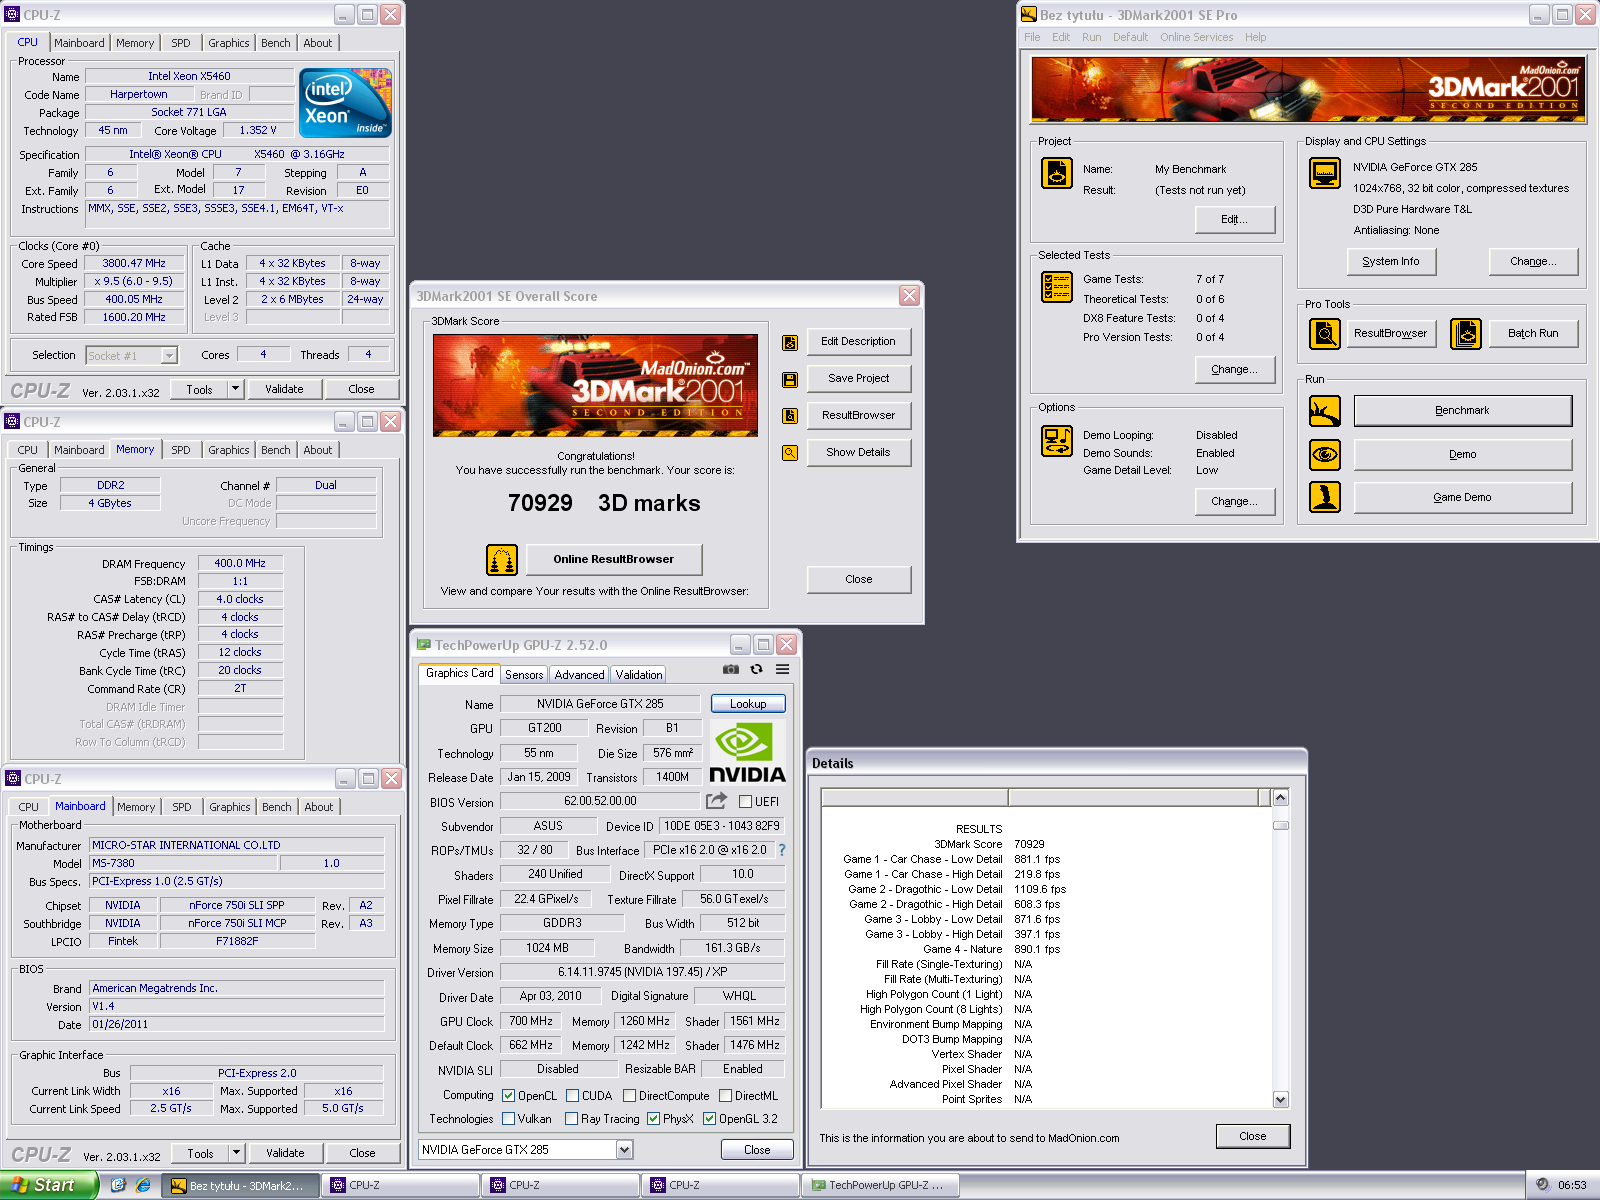This screenshot has width=1600, height=1200.
Task: Click the Edit Description icon
Action: tap(790, 342)
